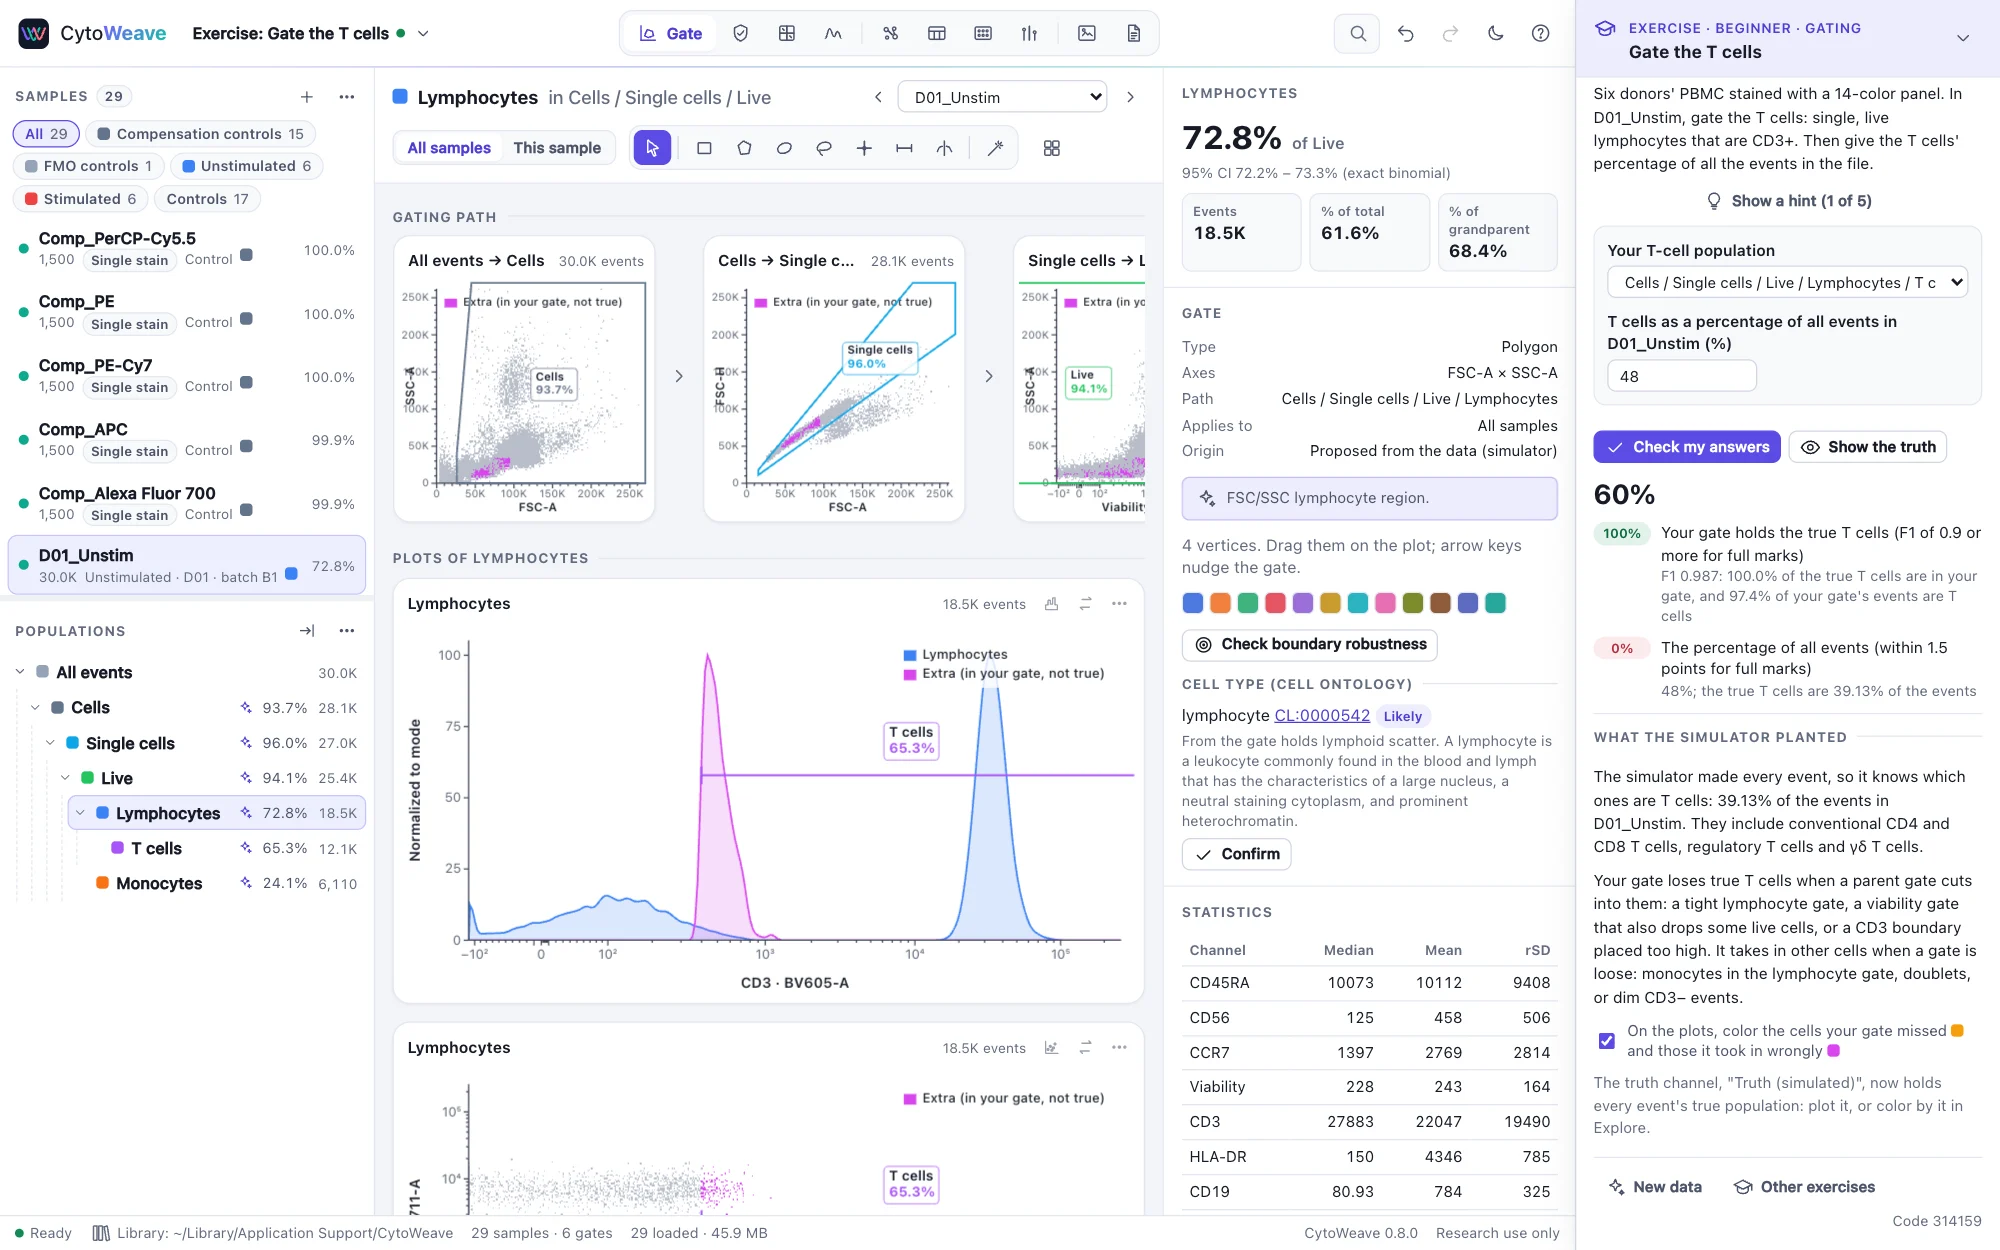Screen dimensions: 2000x1250
Task: Pick the orange gate color swatch
Action: point(1220,603)
